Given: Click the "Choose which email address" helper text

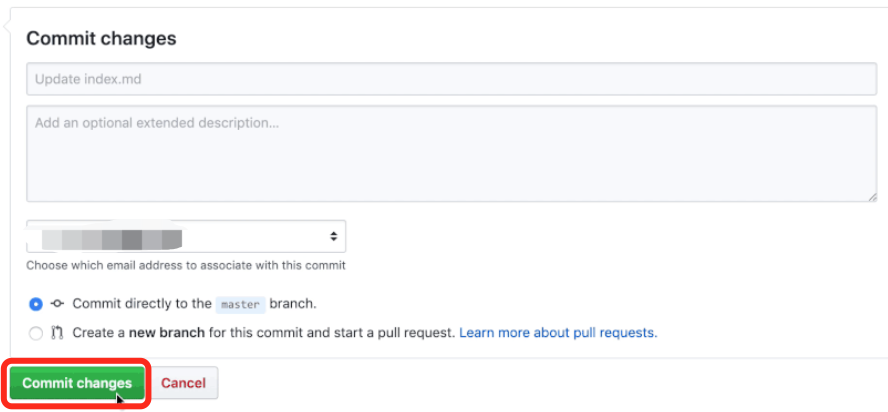Looking at the screenshot, I should point(186,266).
